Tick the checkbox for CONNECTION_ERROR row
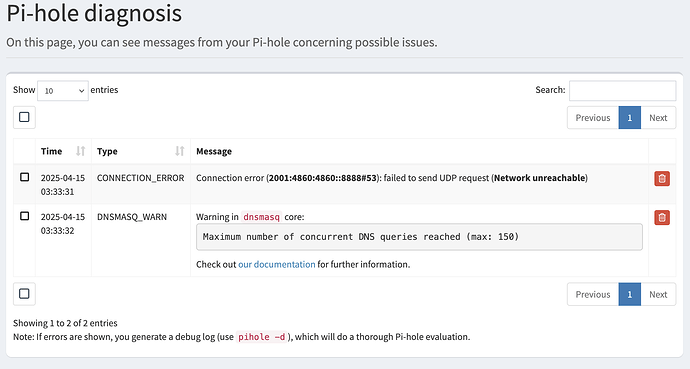 coord(25,177)
